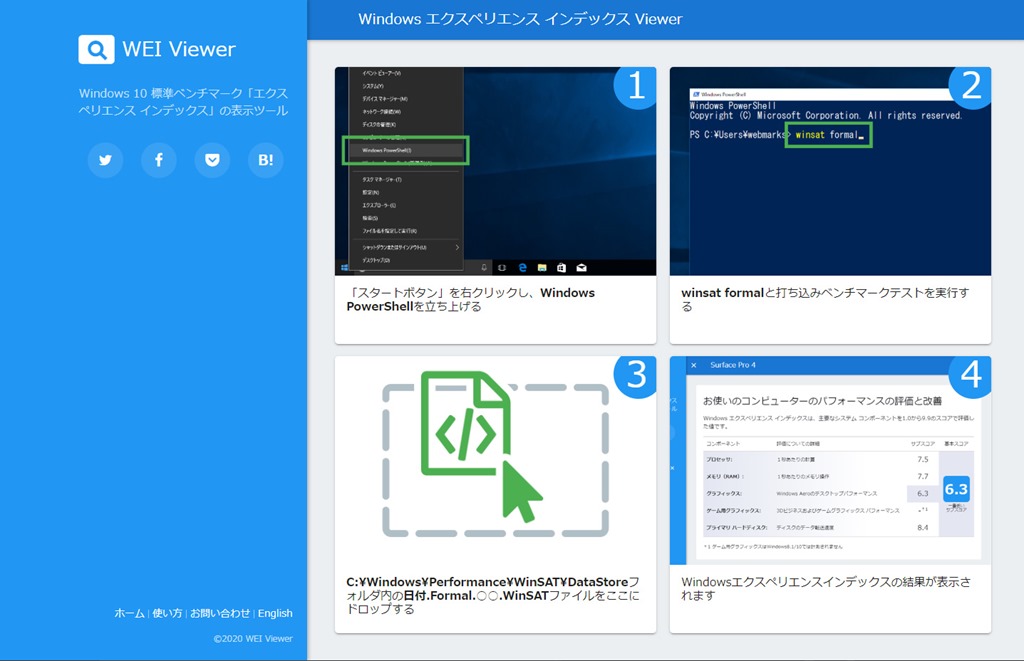Open the 使い方 footer link
Image resolution: width=1024 pixels, height=661 pixels.
point(167,613)
